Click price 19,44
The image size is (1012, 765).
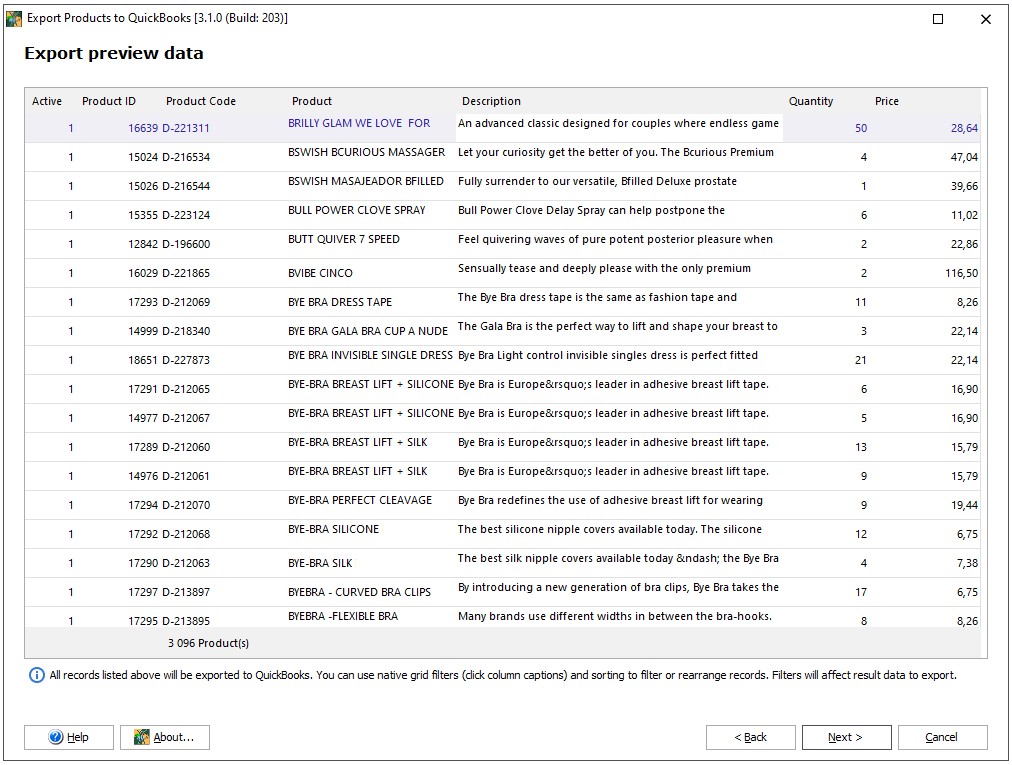(x=964, y=505)
